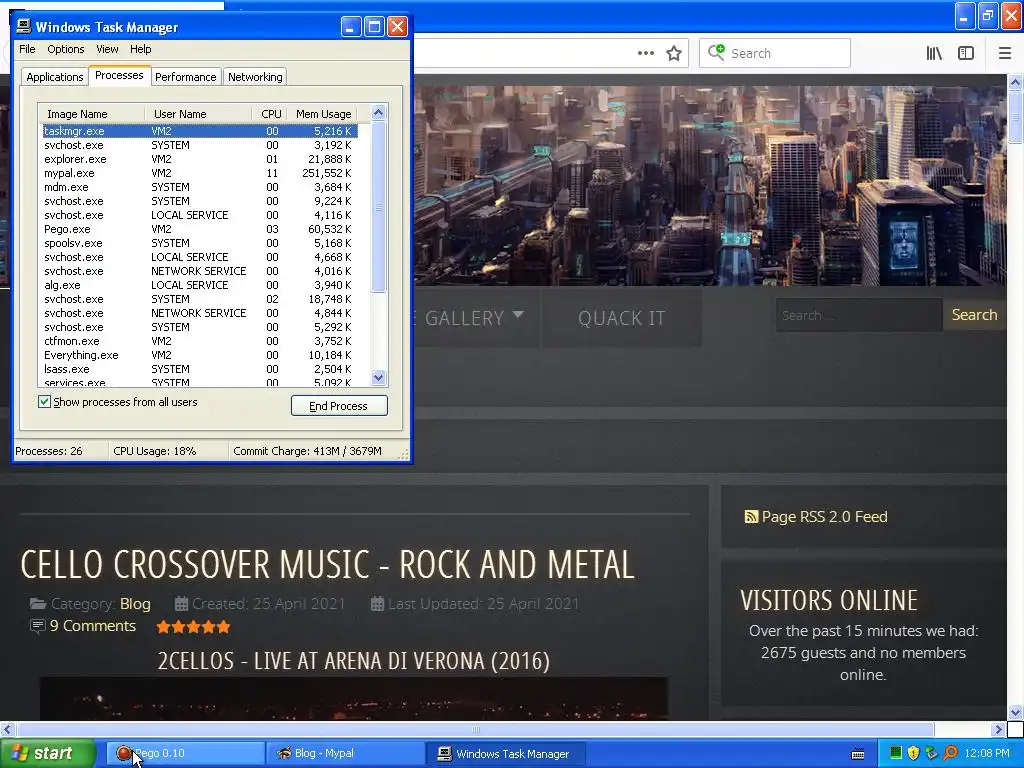Image resolution: width=1024 pixels, height=768 pixels.
Task: Click browser page scroll-down arrow
Action: click(1015, 712)
